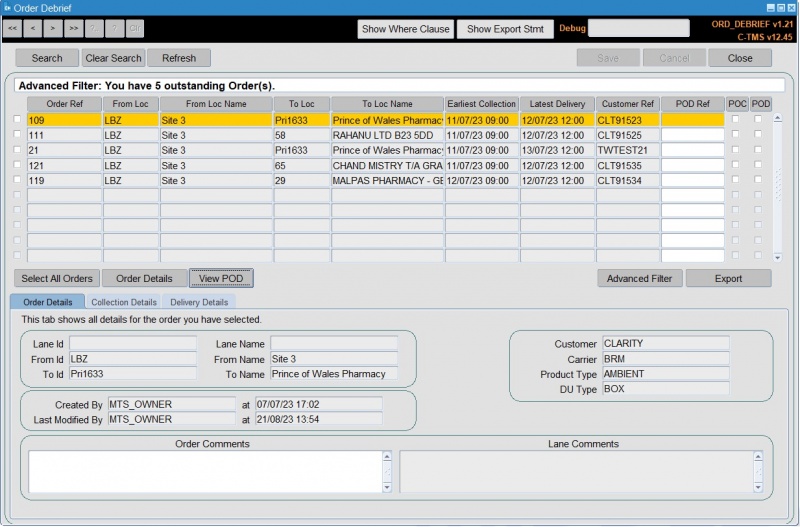
Task: Select checkbox for order 121
Action: [x=17, y=164]
